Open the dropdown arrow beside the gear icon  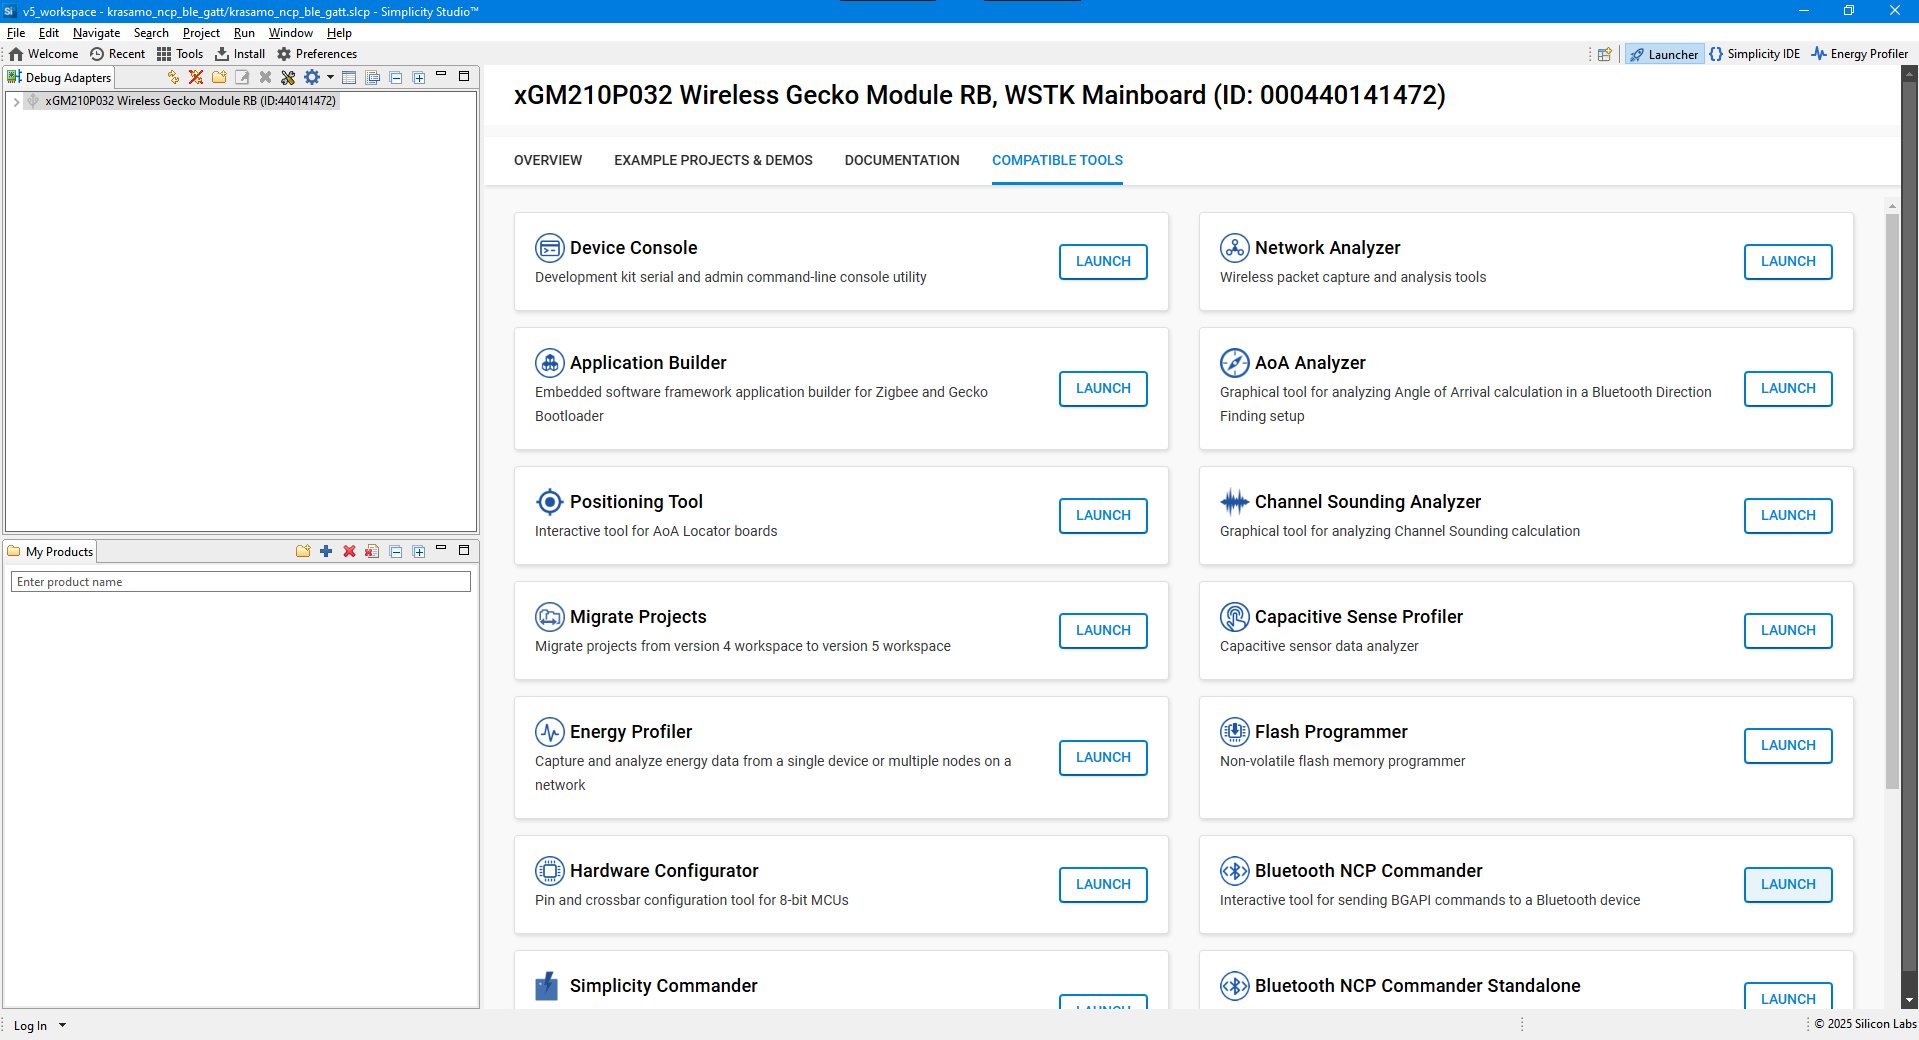tap(330, 77)
